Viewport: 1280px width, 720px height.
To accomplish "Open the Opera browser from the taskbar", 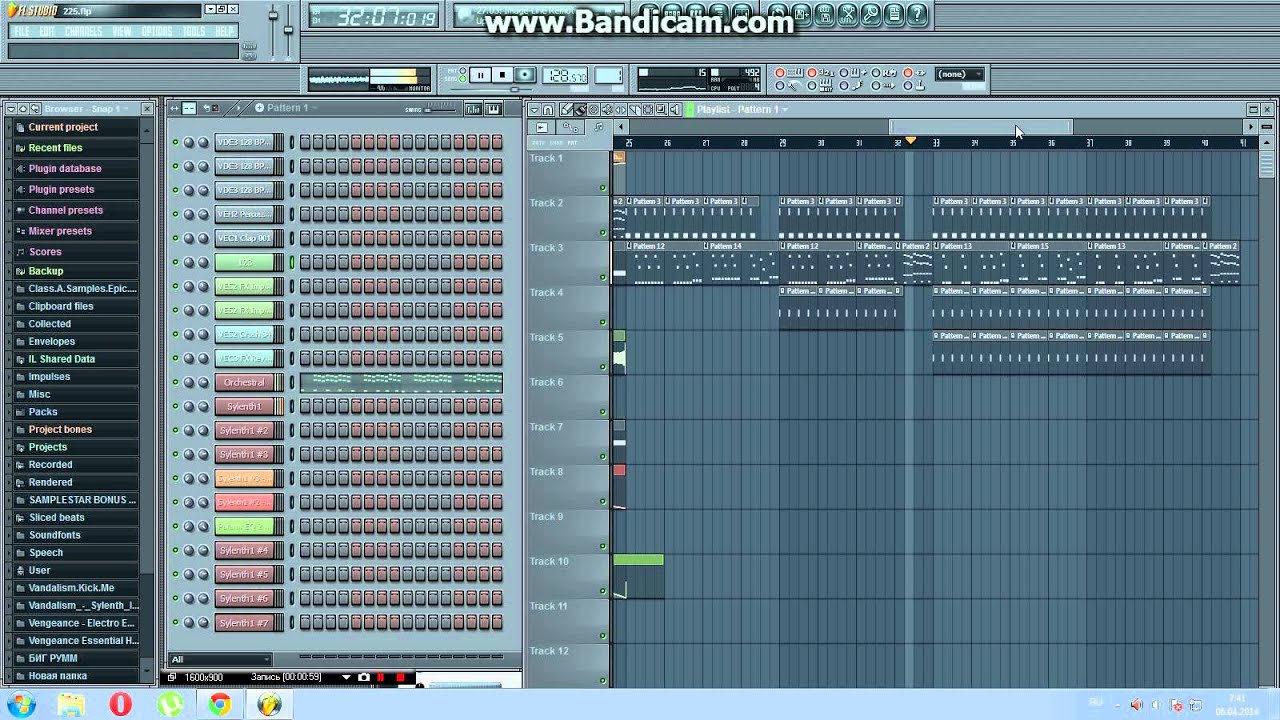I will click(120, 704).
